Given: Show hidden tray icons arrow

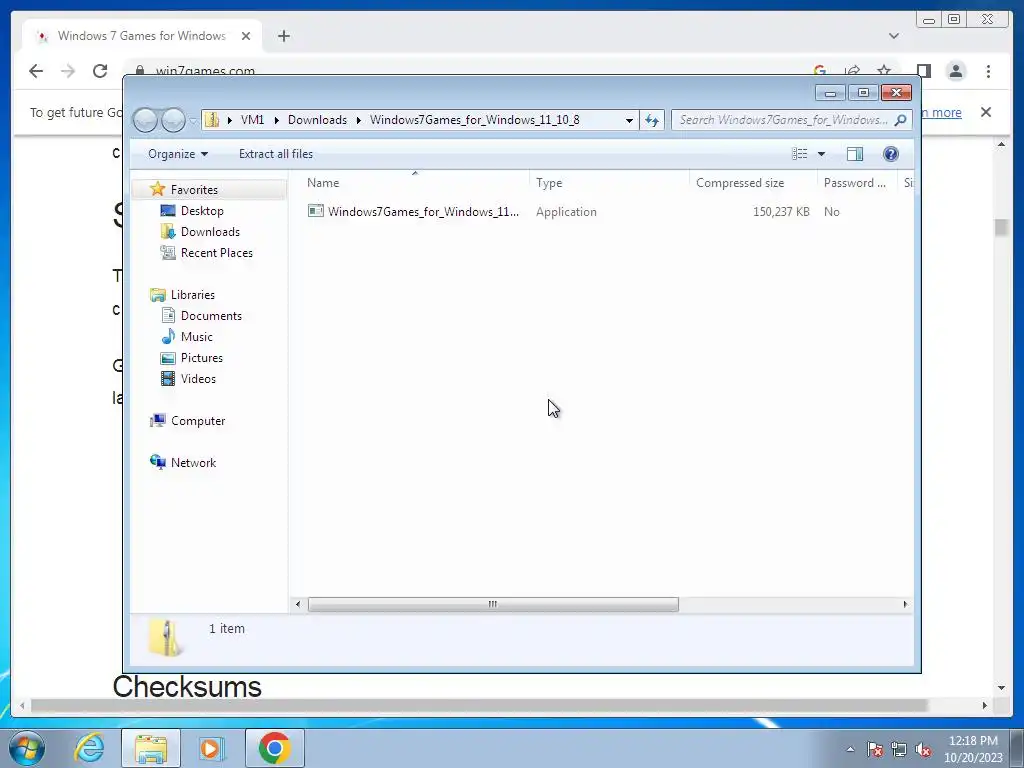Looking at the screenshot, I should pyautogui.click(x=850, y=749).
